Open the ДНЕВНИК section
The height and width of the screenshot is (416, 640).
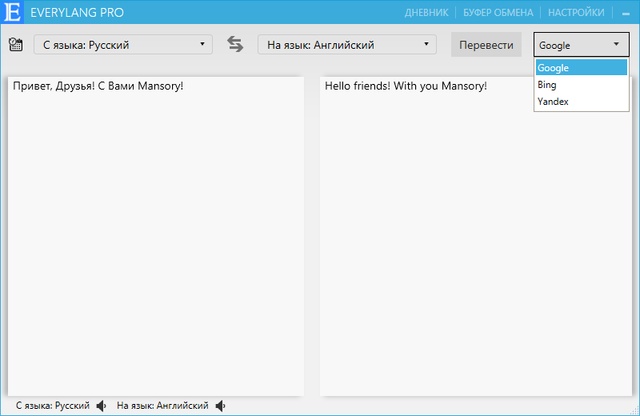click(426, 13)
